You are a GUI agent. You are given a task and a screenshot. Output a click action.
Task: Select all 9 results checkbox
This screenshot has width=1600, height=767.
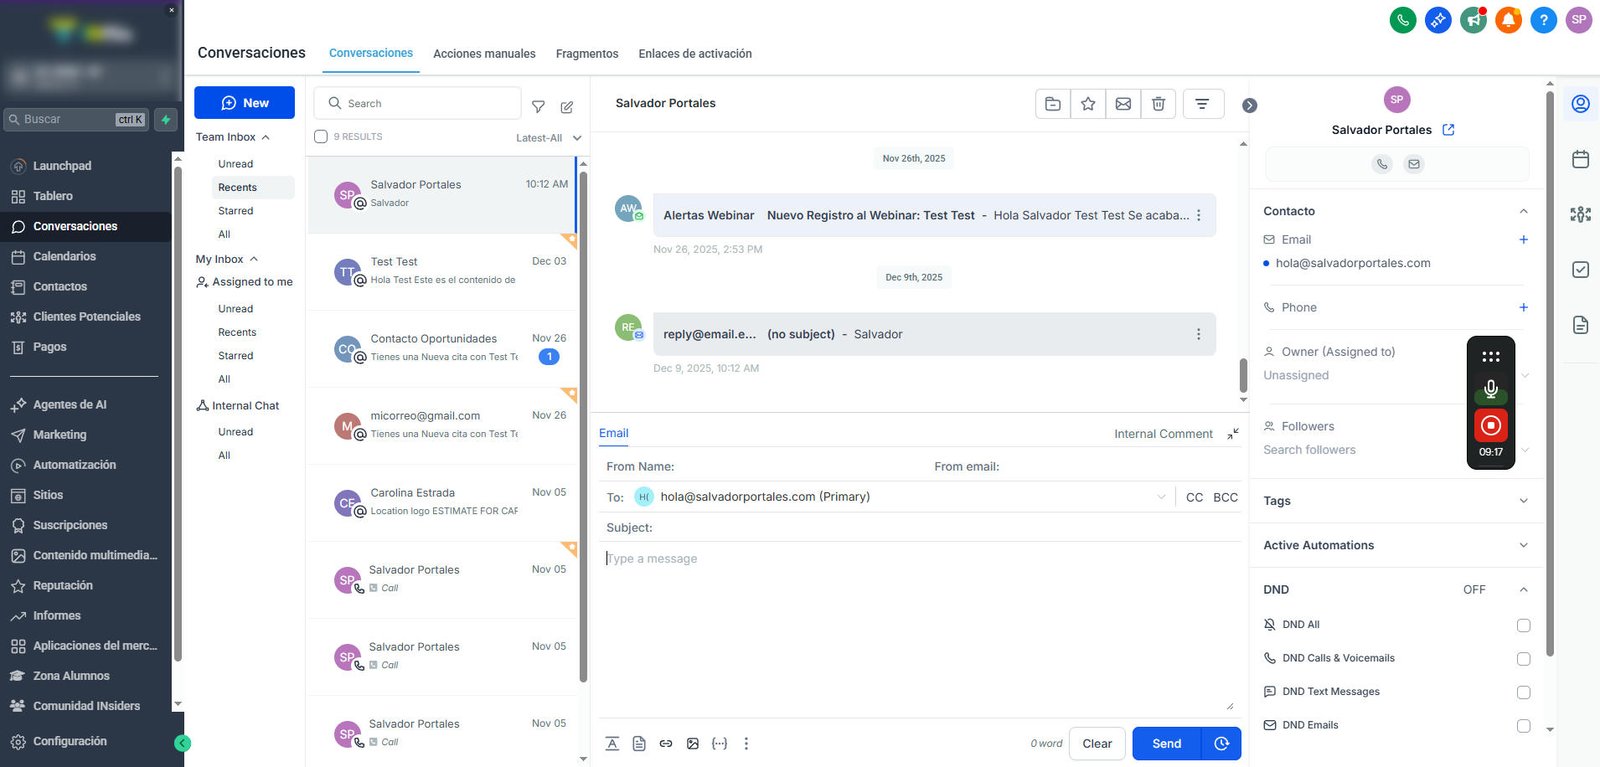(321, 137)
